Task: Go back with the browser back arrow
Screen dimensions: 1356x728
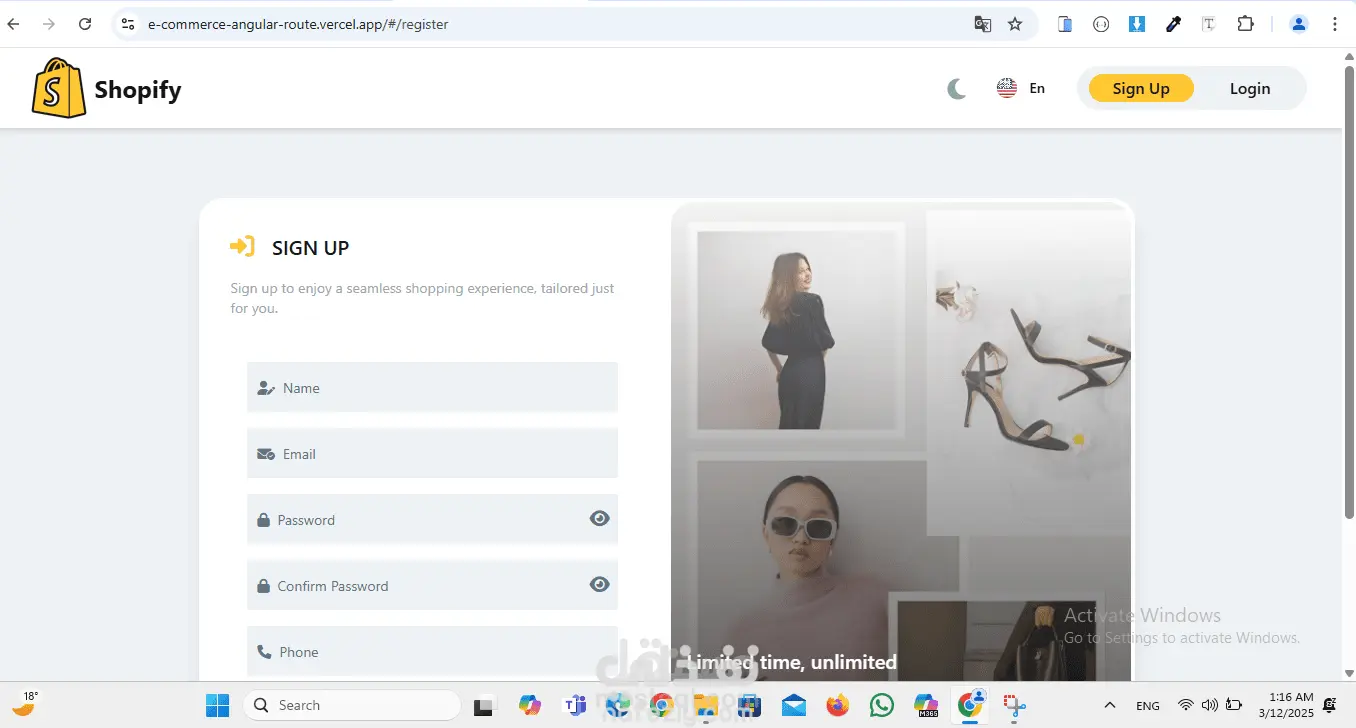Action: click(x=14, y=24)
